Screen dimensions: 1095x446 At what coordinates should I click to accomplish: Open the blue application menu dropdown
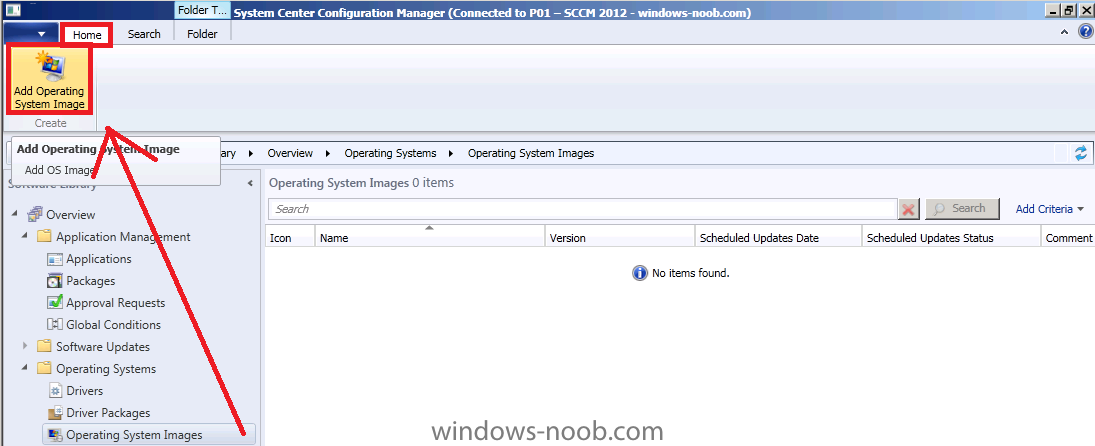31,34
